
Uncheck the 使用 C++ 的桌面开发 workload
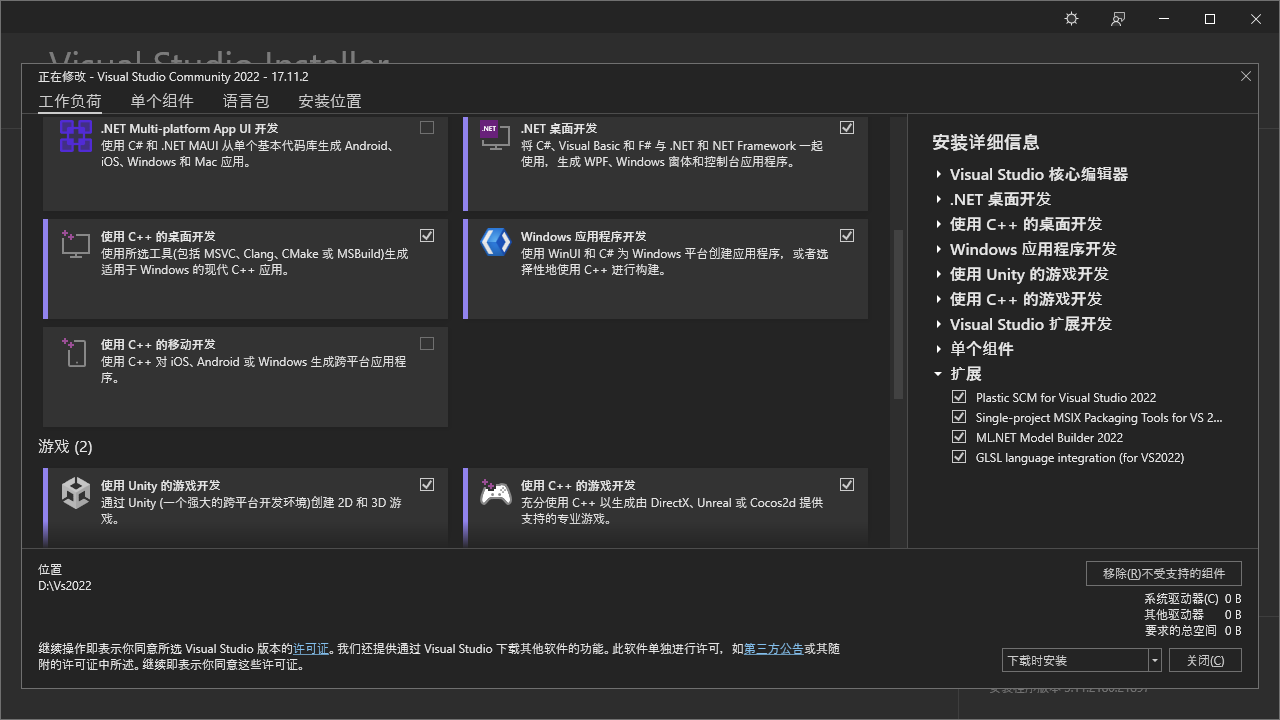(427, 236)
